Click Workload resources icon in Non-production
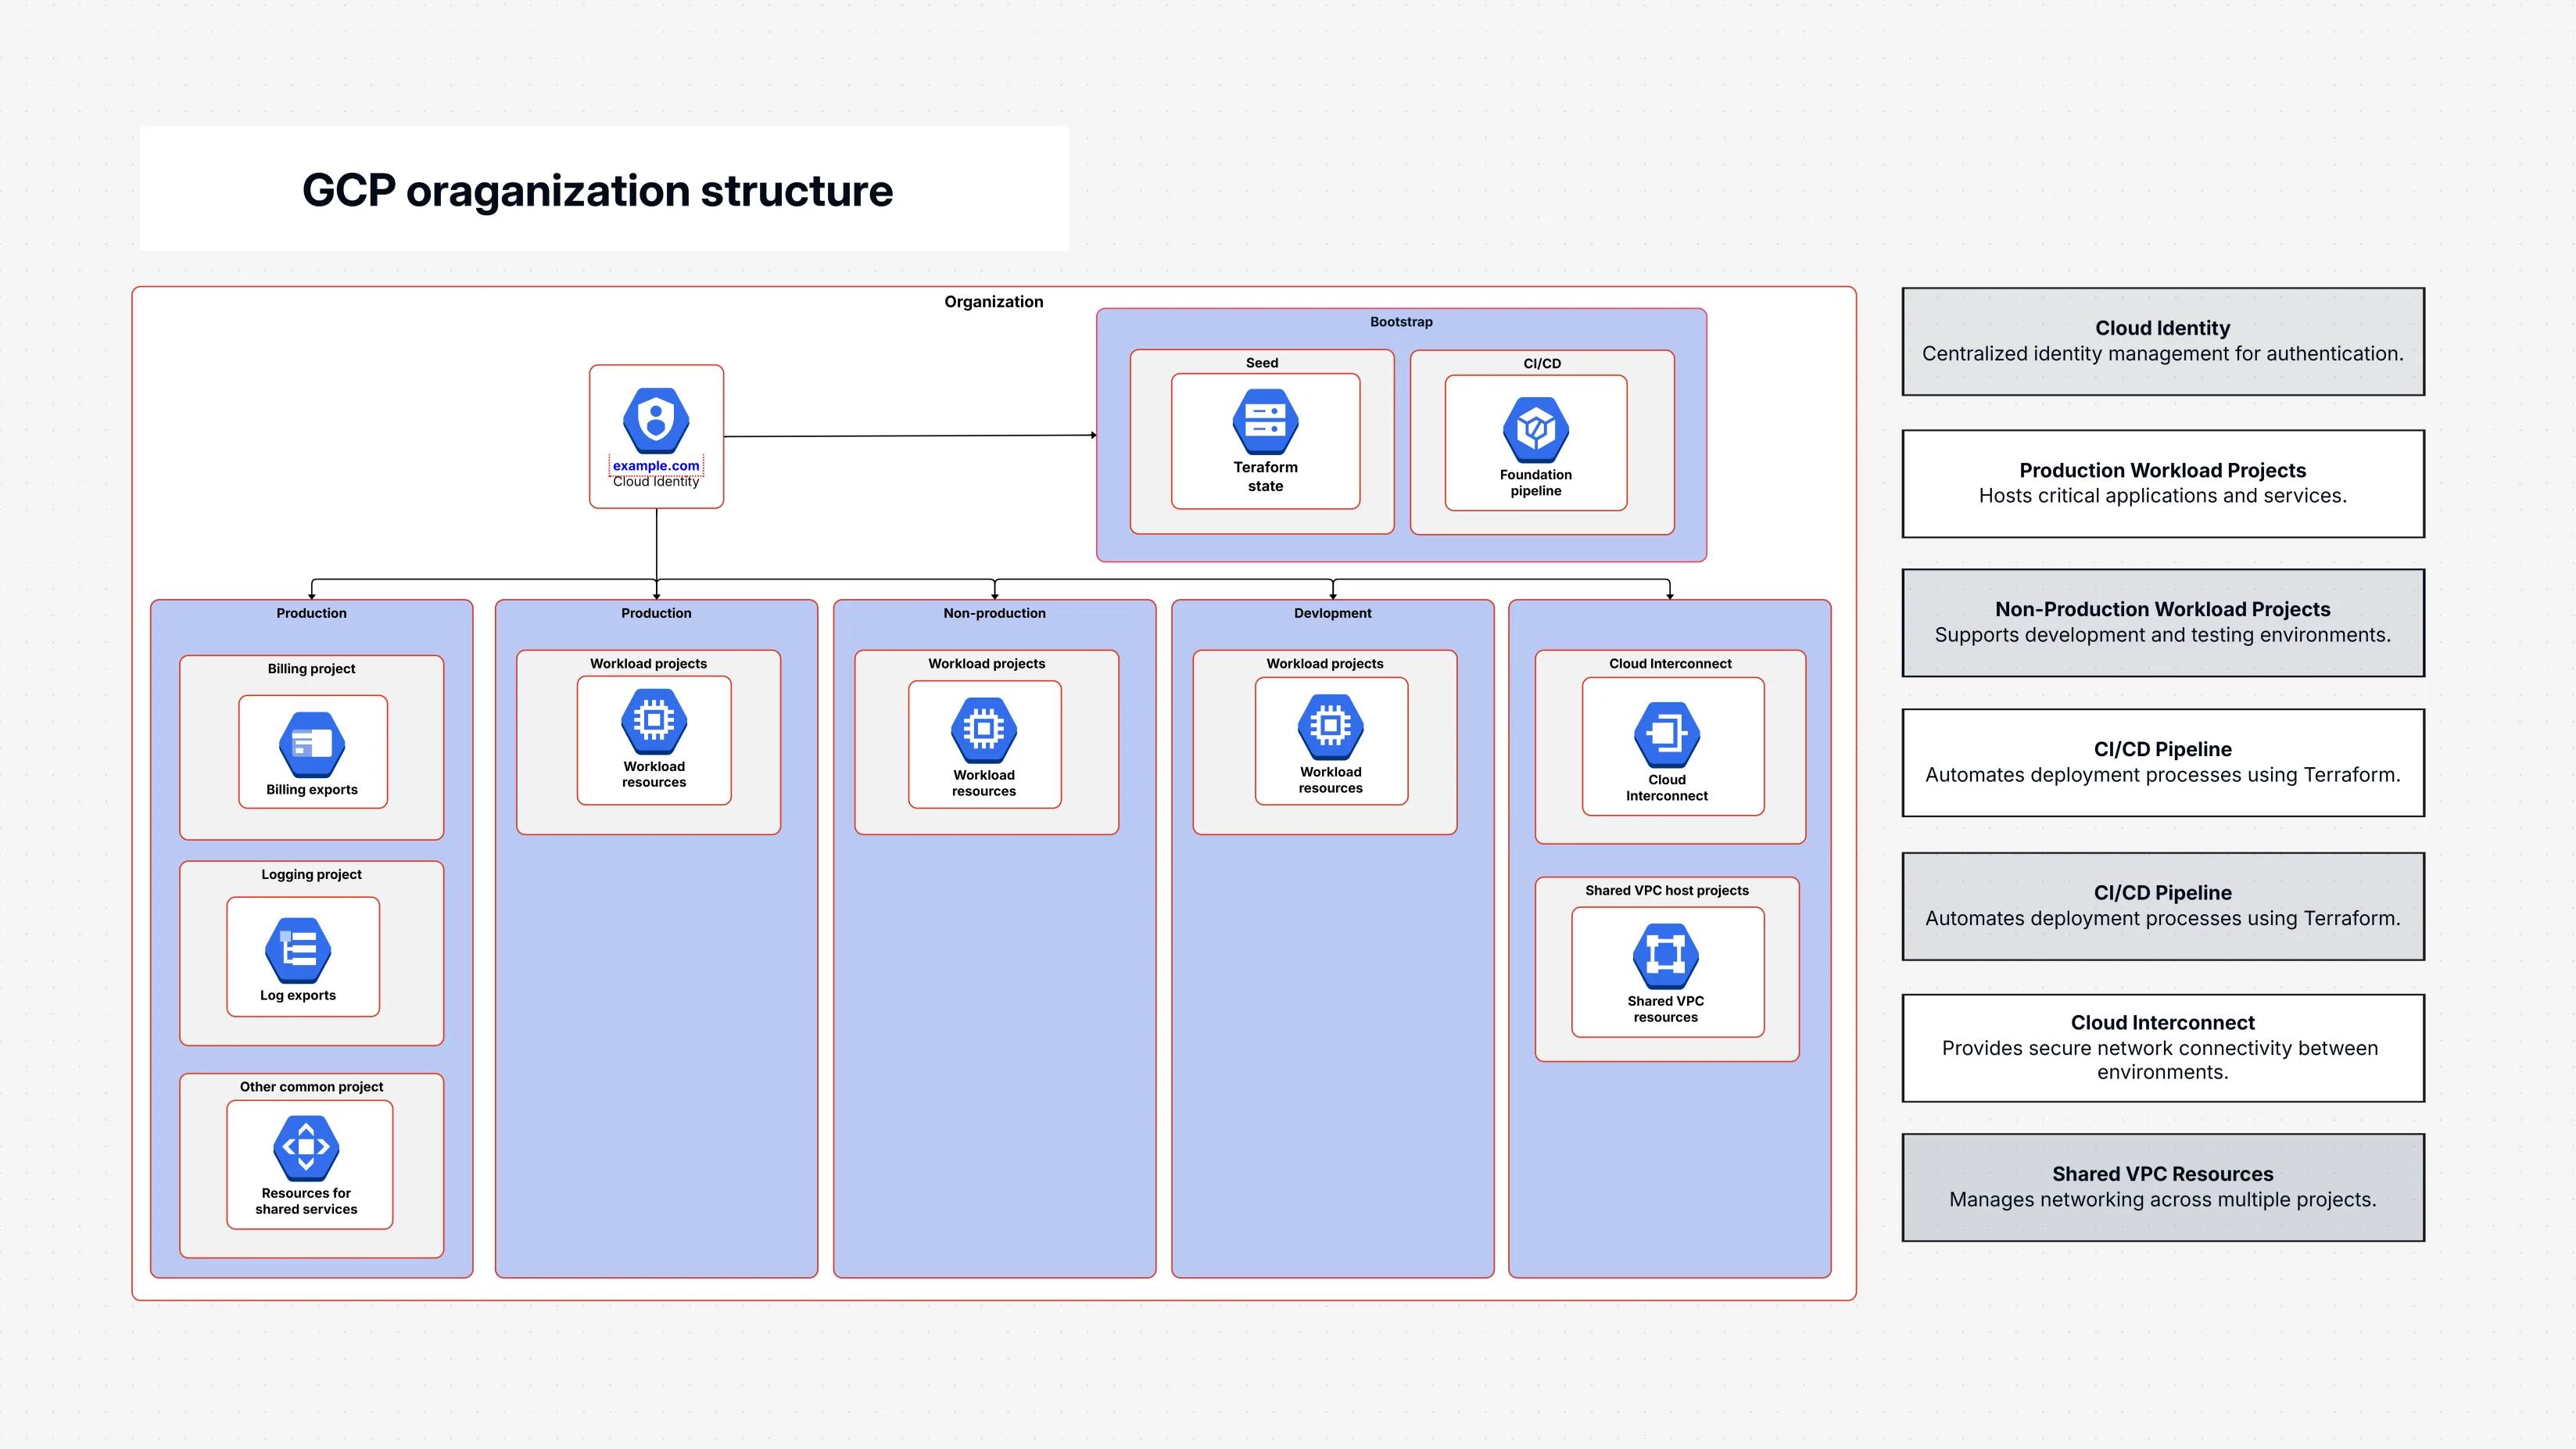This screenshot has height=1449, width=2576. 984,730
